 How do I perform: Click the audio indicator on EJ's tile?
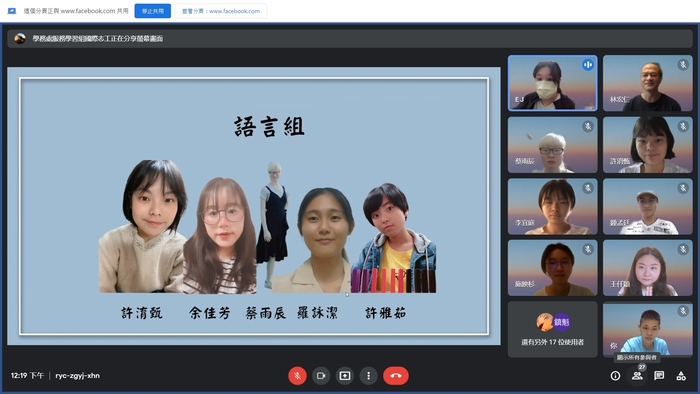point(588,65)
